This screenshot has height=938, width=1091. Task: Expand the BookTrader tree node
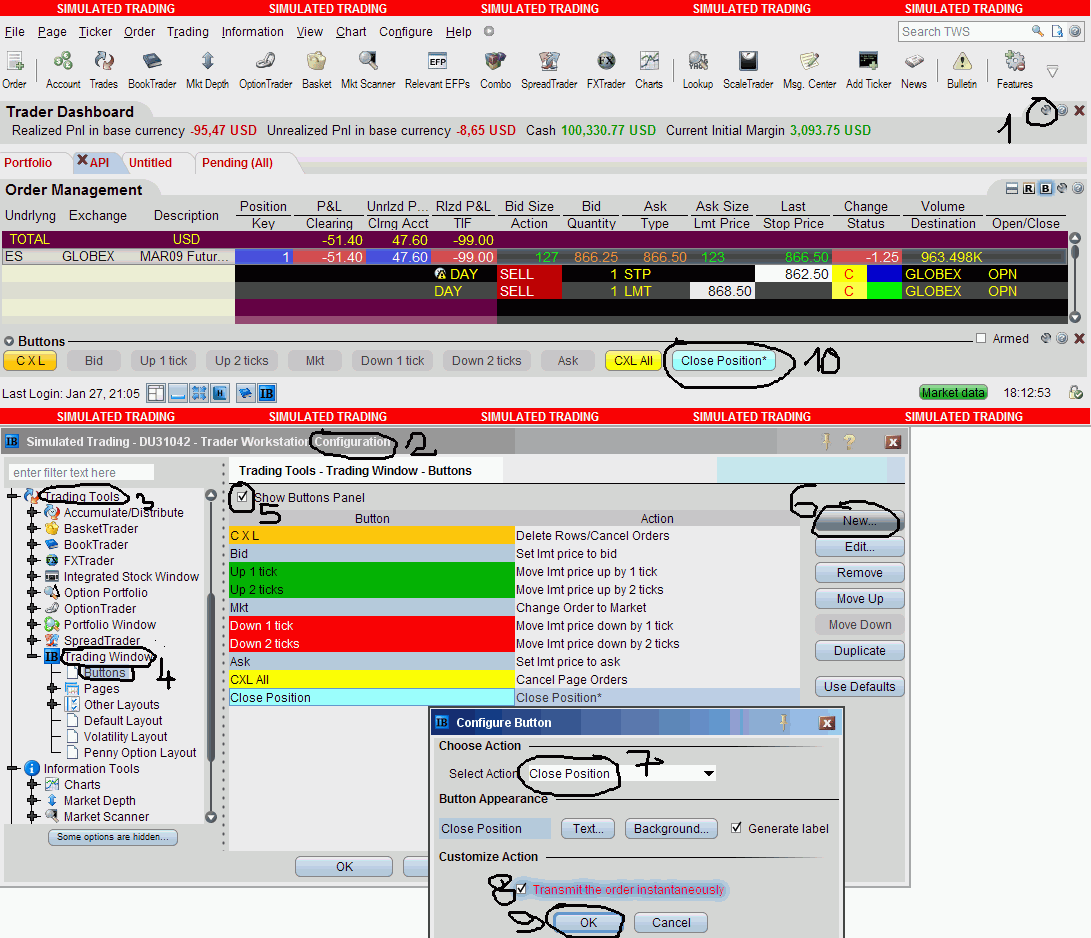point(32,545)
